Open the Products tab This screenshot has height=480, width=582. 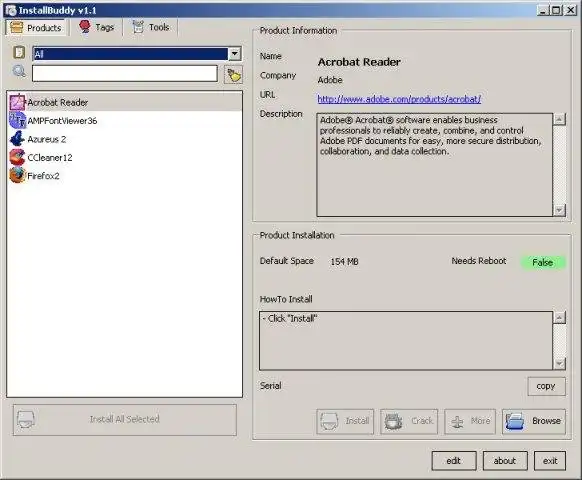point(36,27)
